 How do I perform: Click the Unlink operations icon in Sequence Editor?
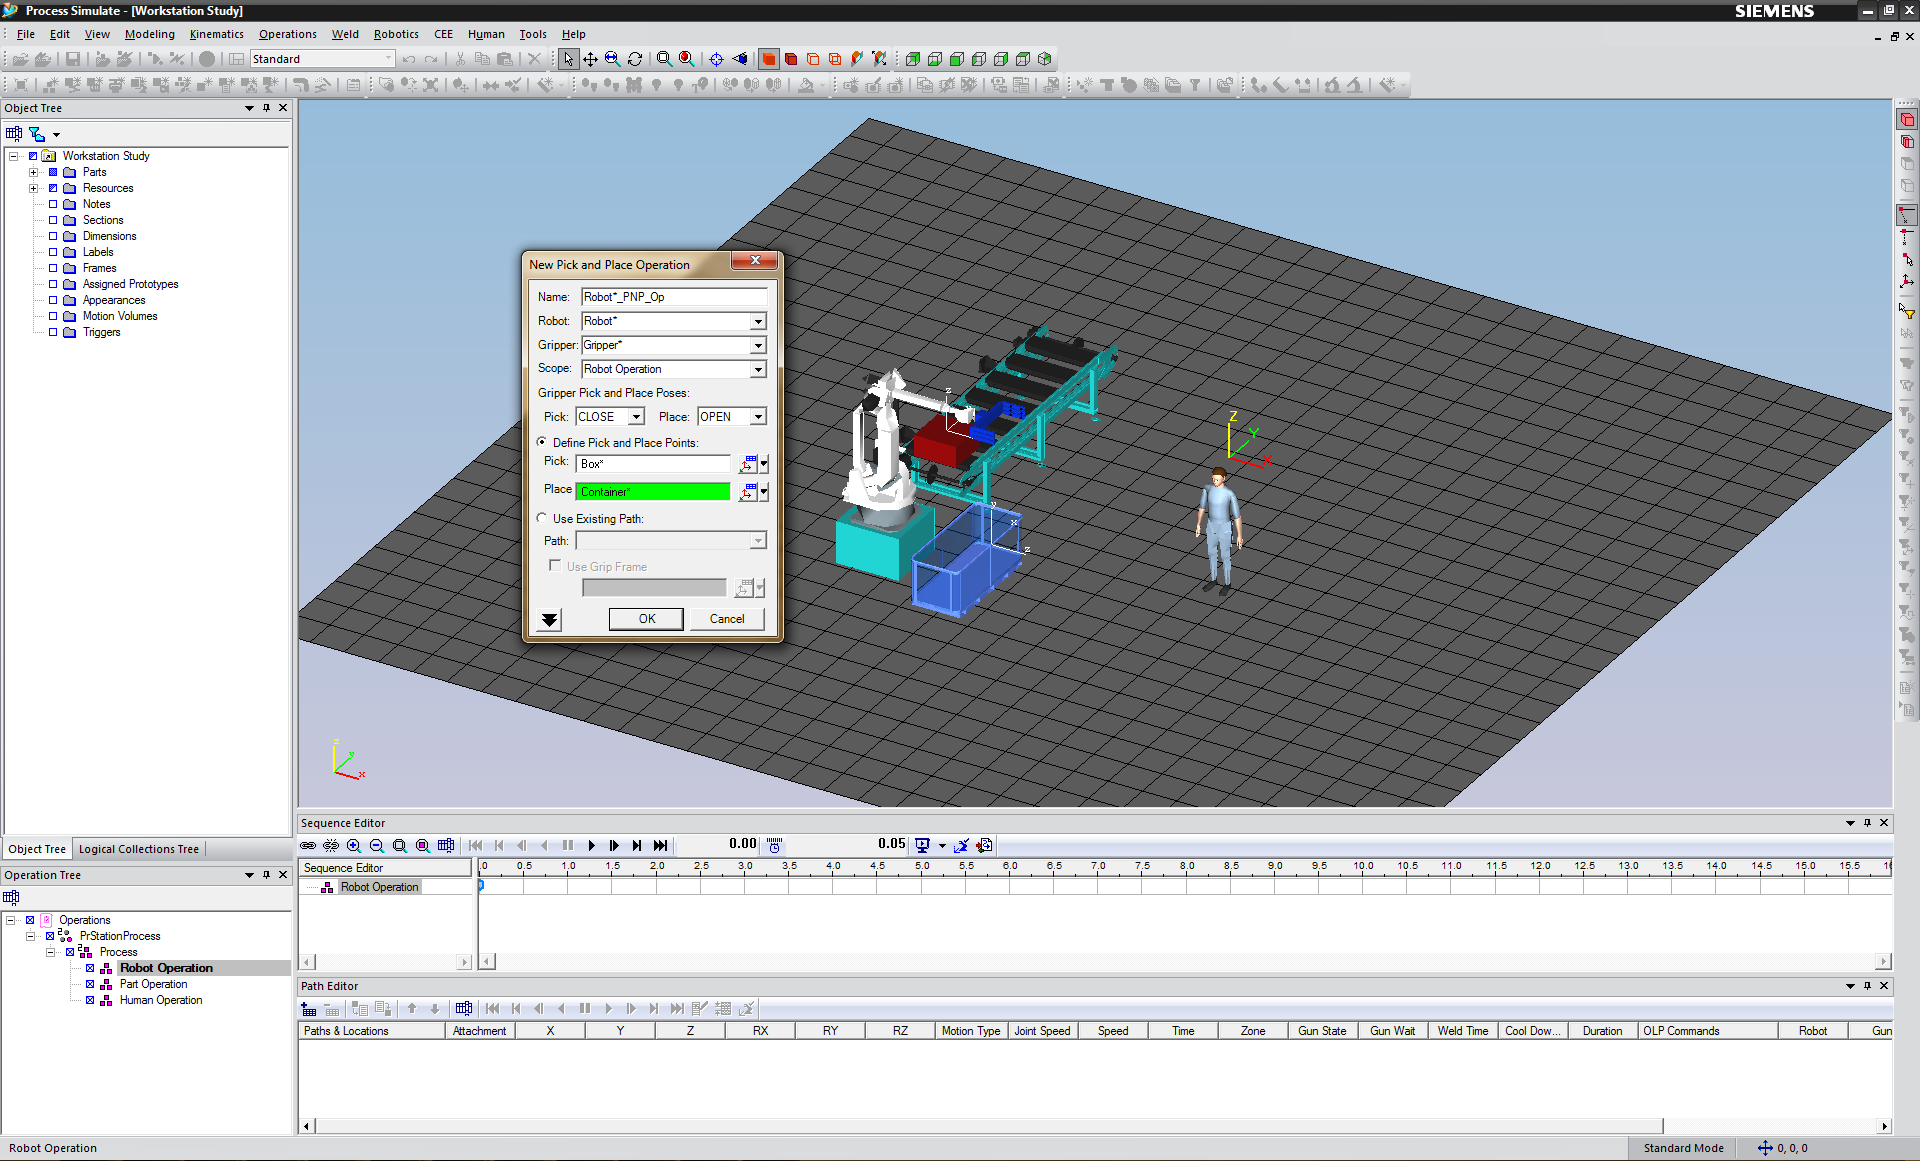(331, 845)
